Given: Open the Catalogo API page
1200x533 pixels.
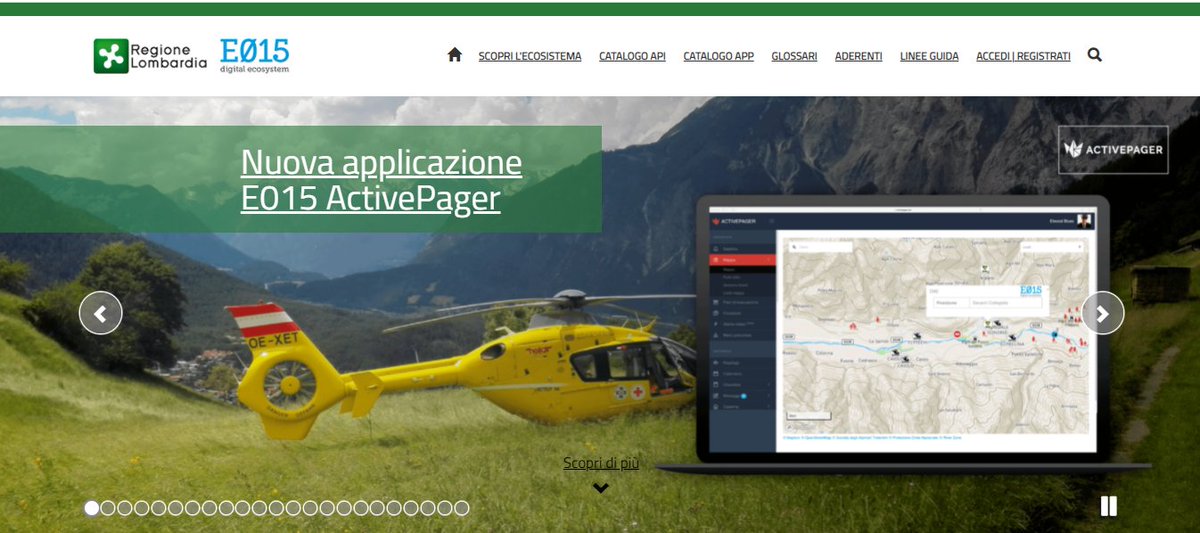Looking at the screenshot, I should click(x=632, y=56).
